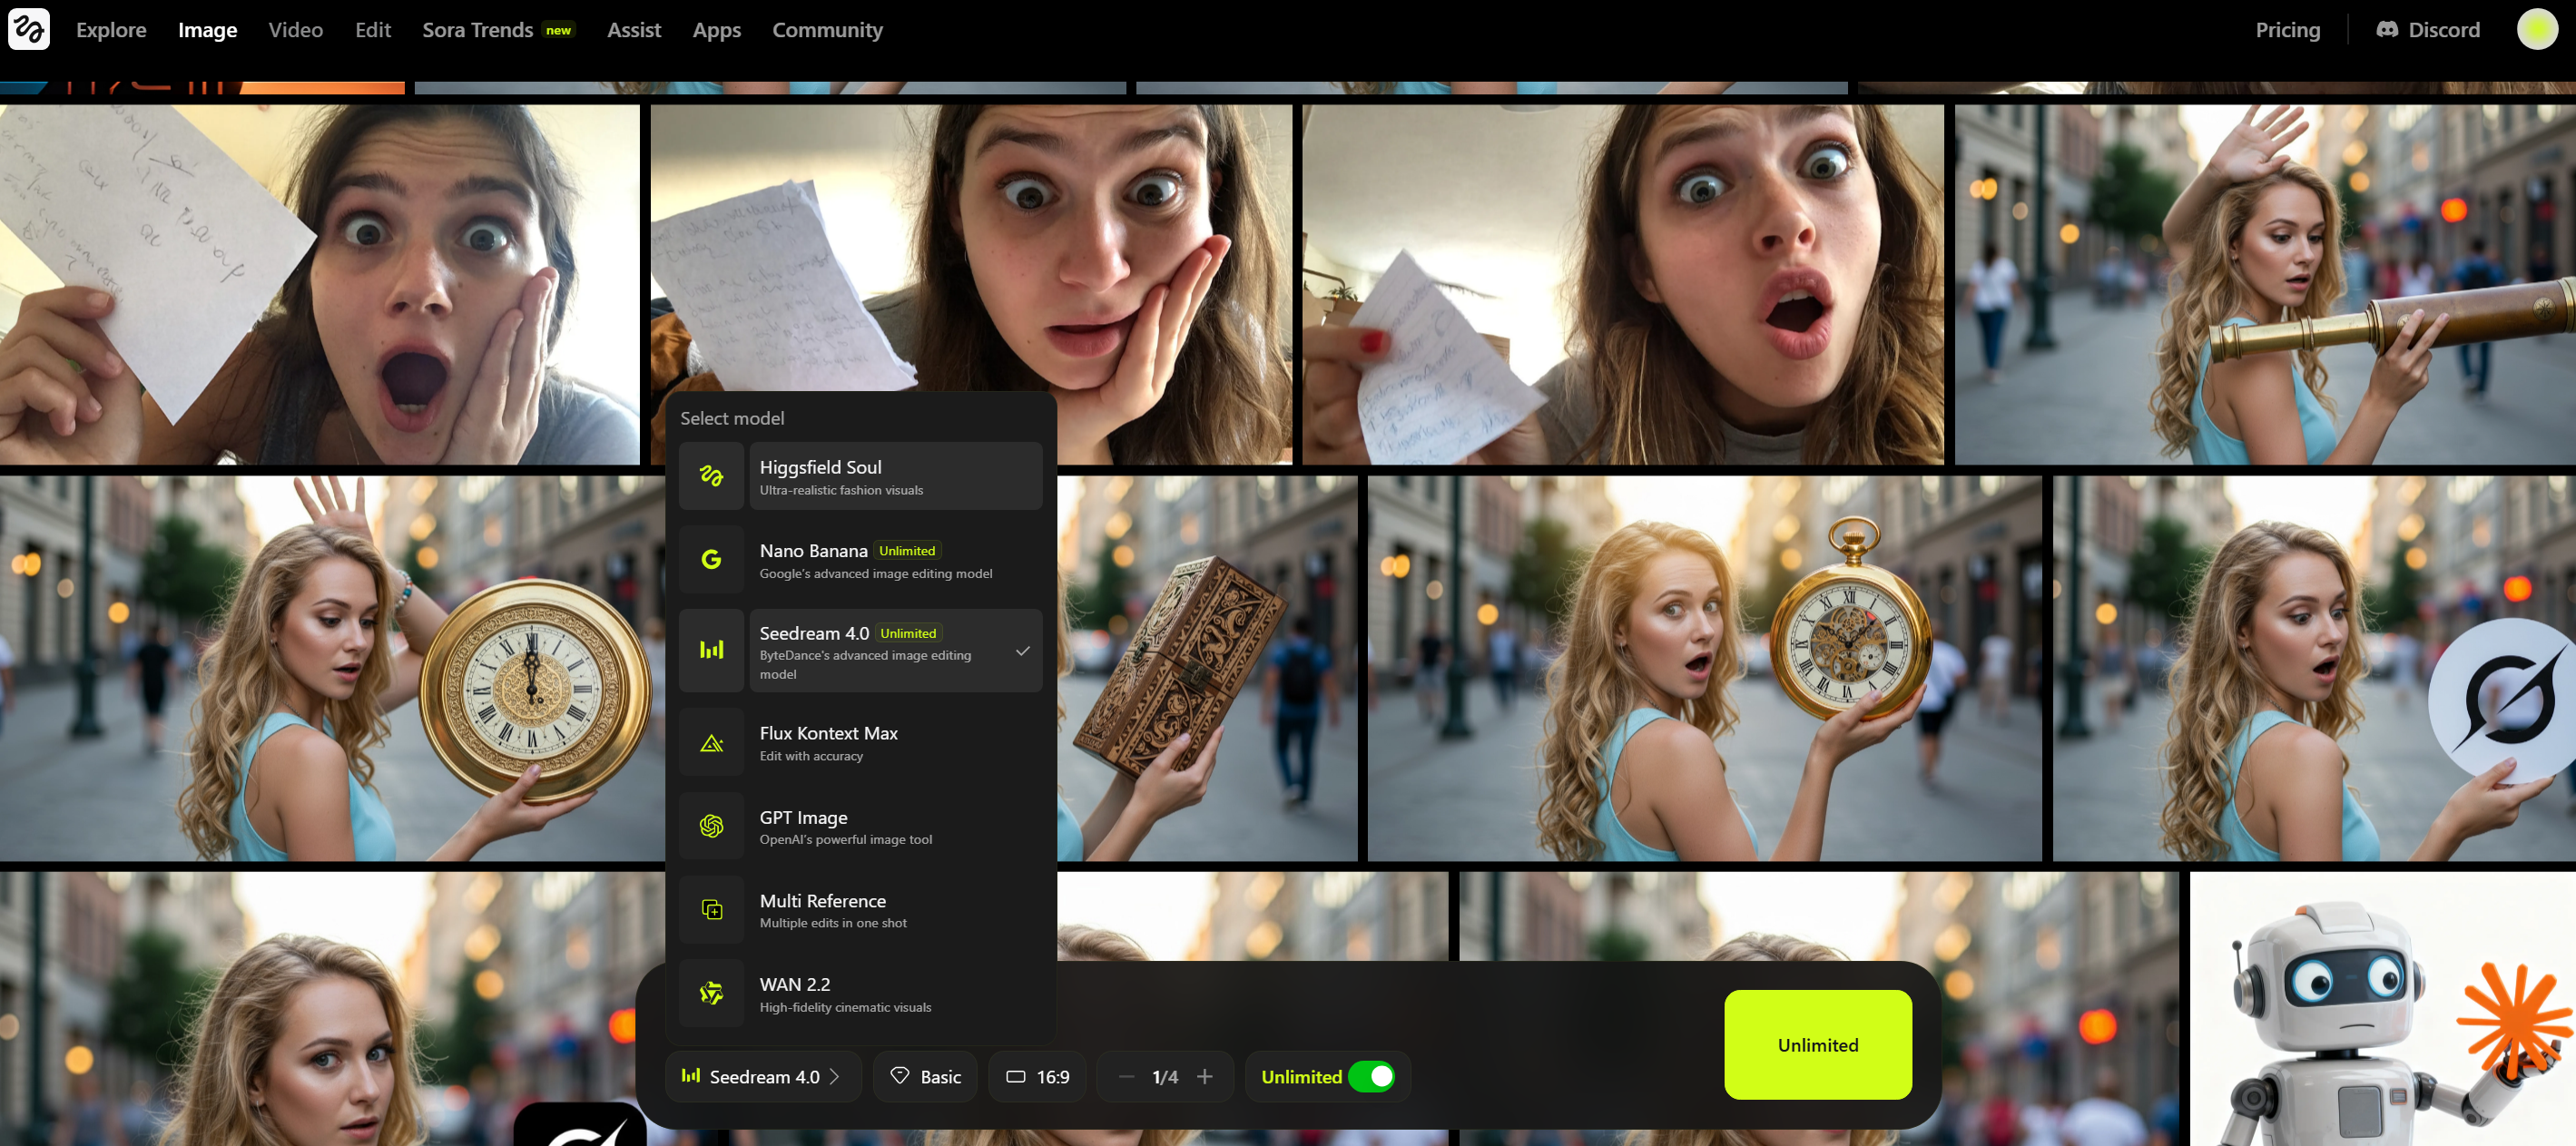
Task: Choose the Nano Banana Google icon
Action: [711, 560]
